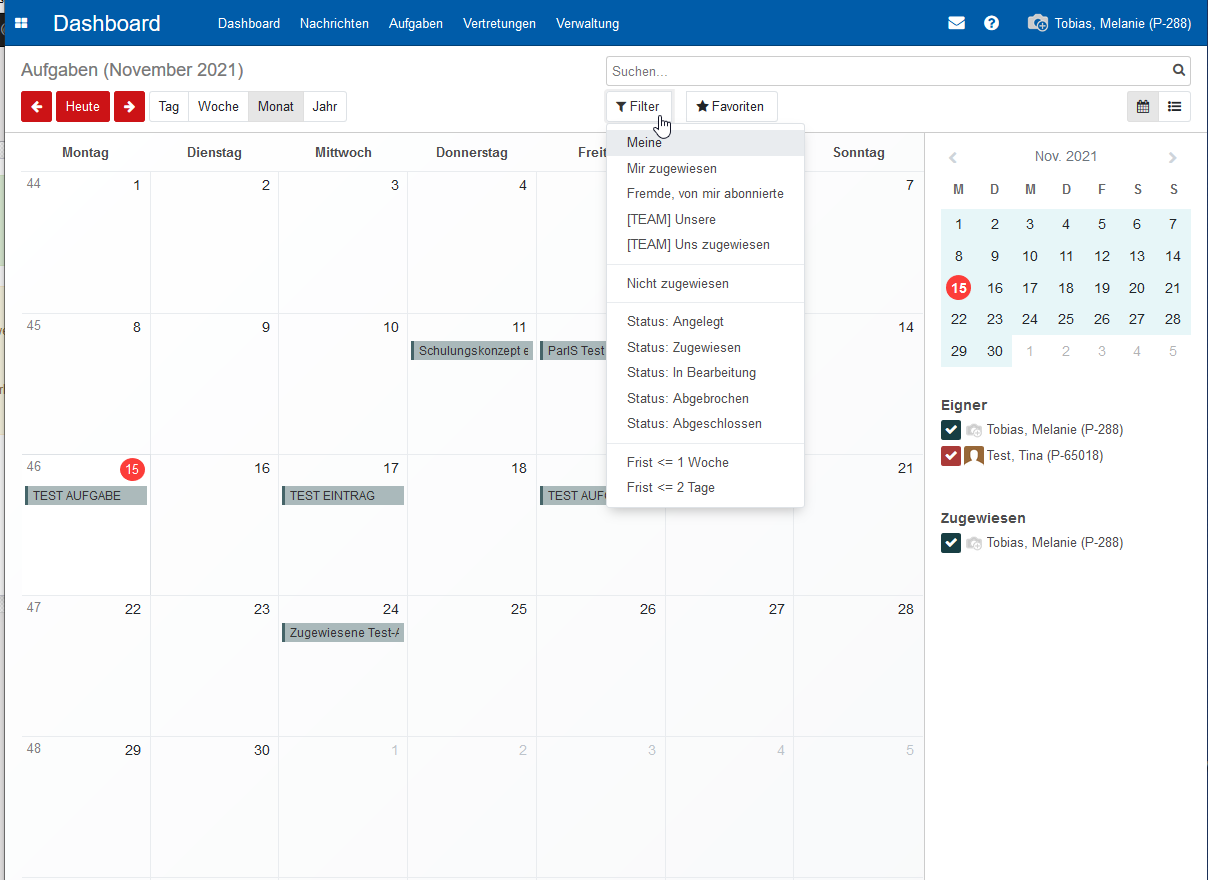Open the app grid menu icon
Viewport: 1208px width, 880px height.
click(21, 23)
